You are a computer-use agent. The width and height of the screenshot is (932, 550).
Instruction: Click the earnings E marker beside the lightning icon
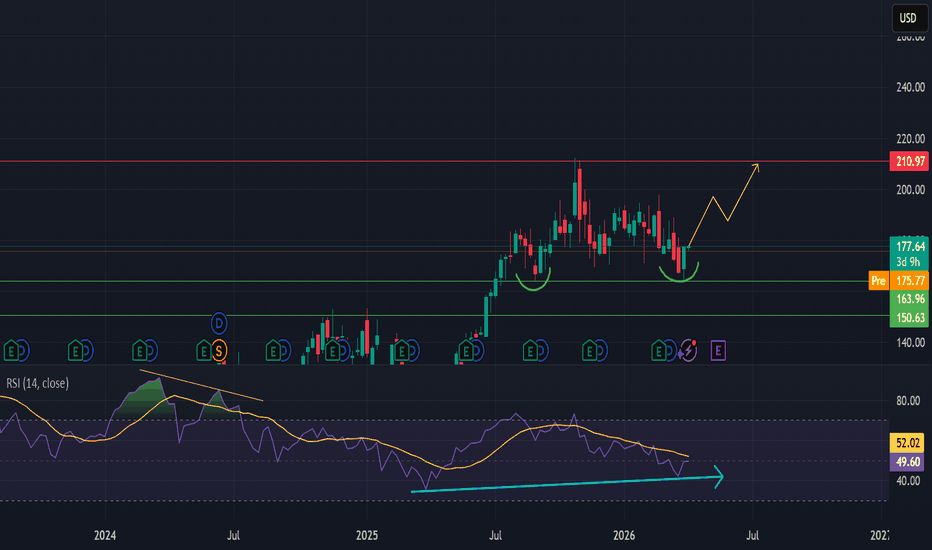click(x=659, y=351)
